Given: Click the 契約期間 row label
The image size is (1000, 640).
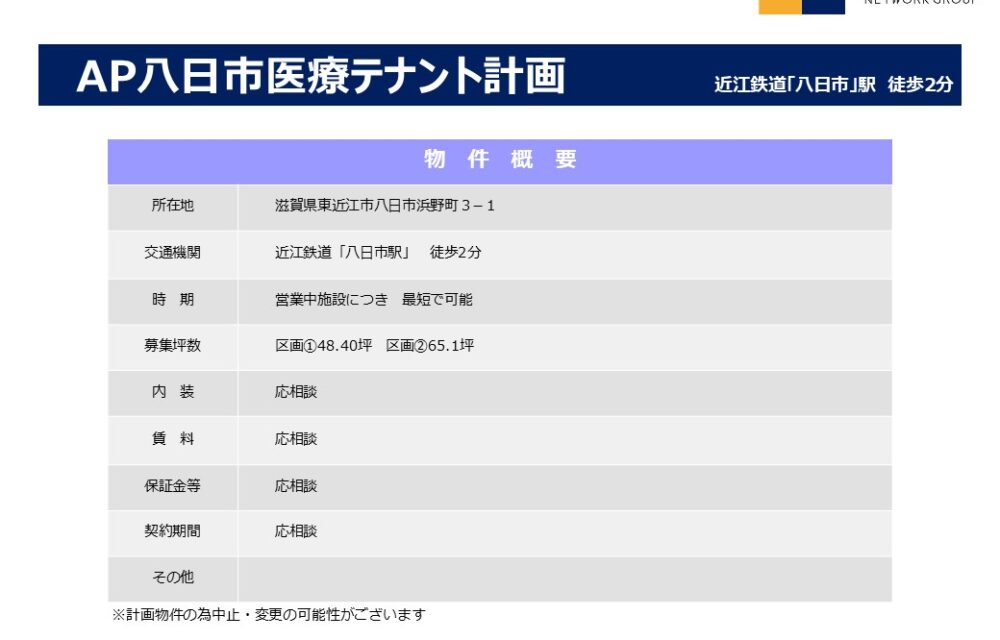Looking at the screenshot, I should [172, 532].
